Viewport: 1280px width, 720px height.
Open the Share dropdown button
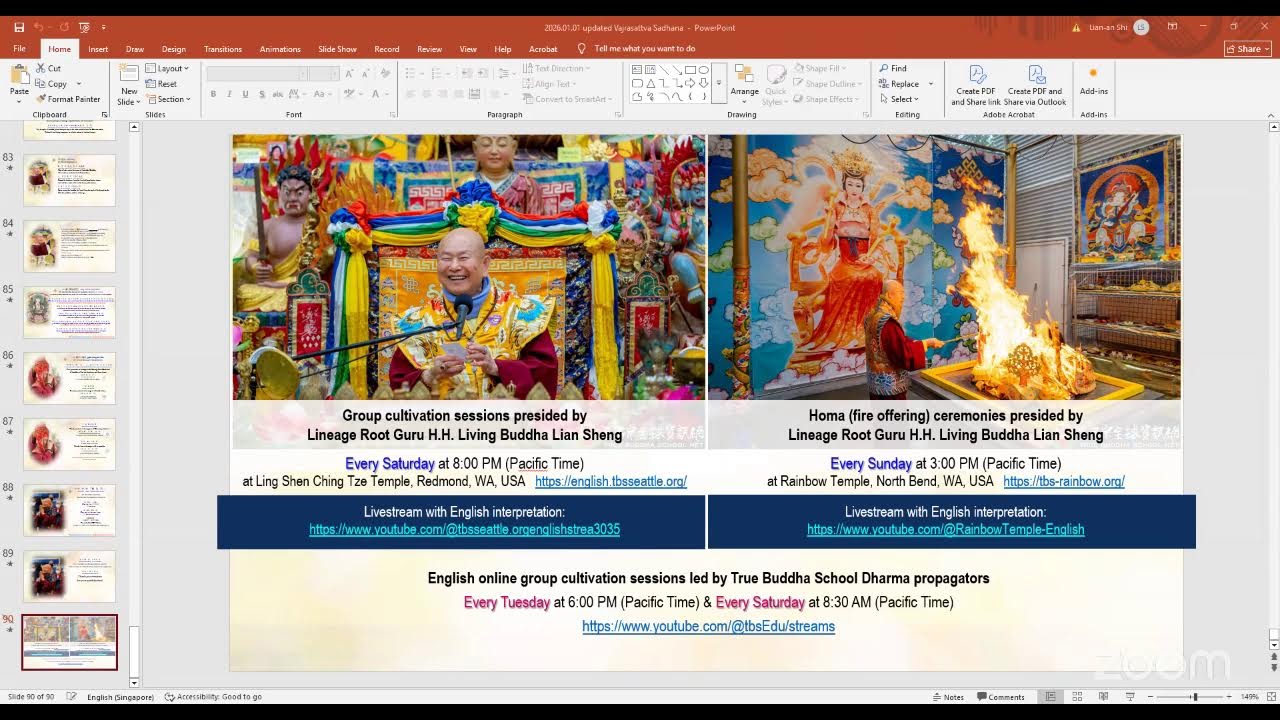coord(1248,48)
